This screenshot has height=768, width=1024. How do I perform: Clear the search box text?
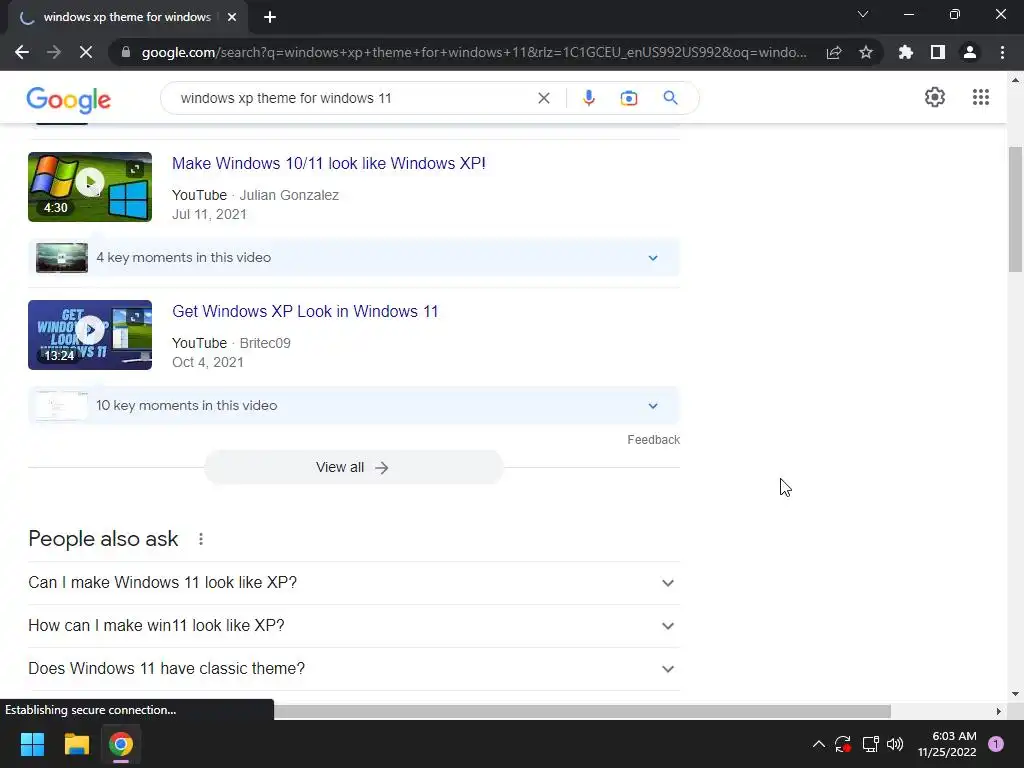pyautogui.click(x=543, y=98)
